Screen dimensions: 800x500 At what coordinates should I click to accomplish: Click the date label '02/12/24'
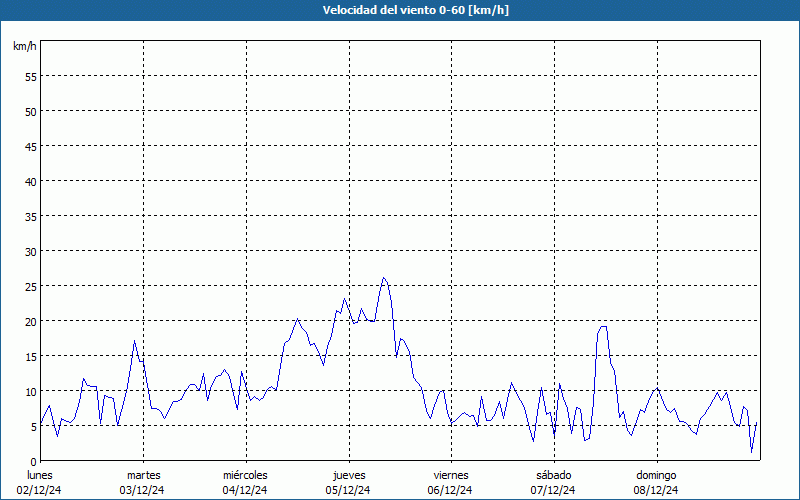[39, 490]
